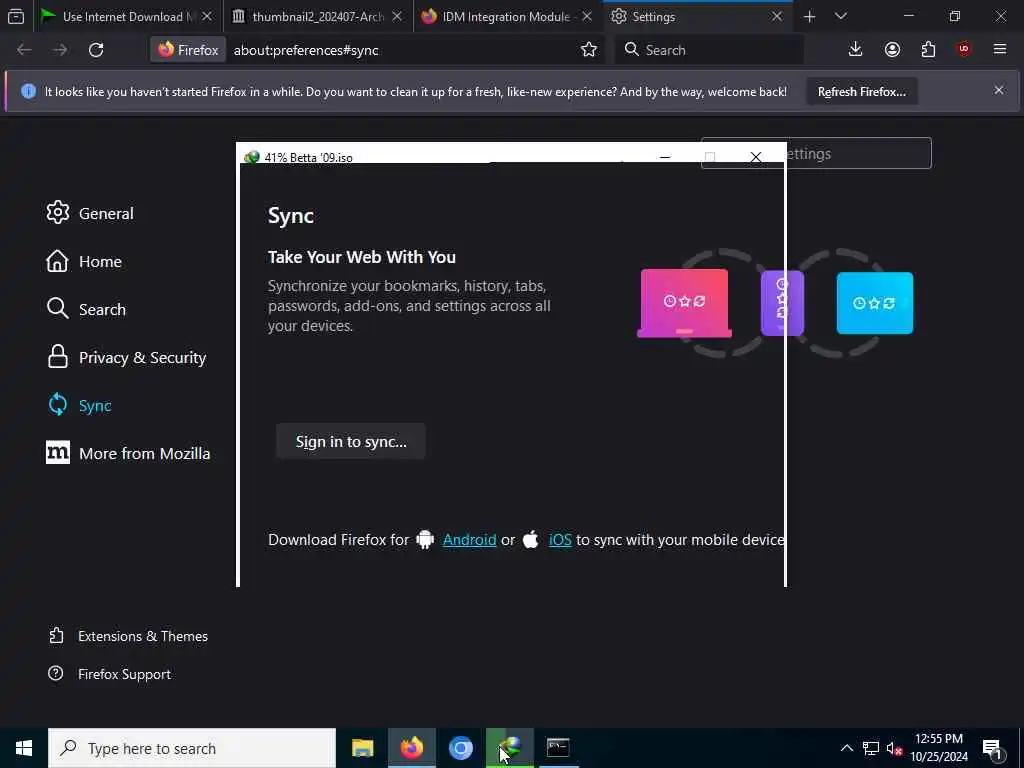1024x768 pixels.
Task: Open the Firefox hamburger menu
Action: click(x=1000, y=50)
